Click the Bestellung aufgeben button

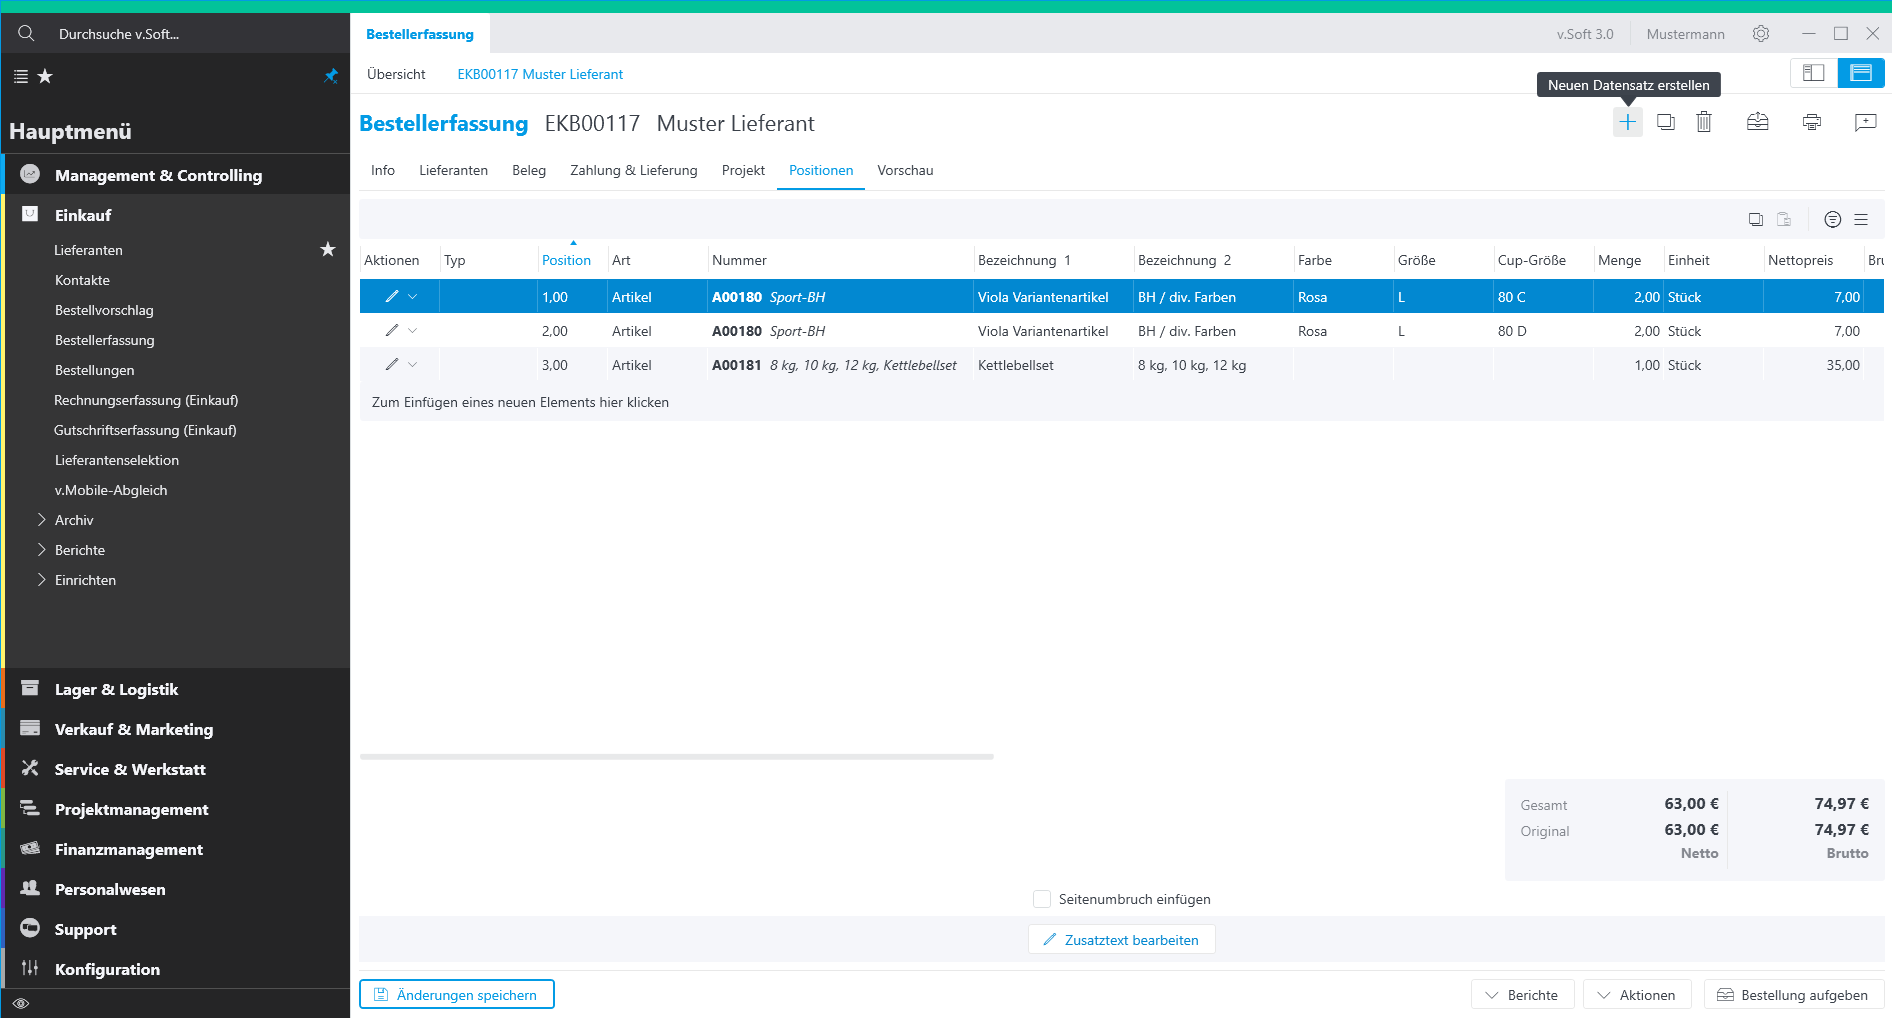1793,995
